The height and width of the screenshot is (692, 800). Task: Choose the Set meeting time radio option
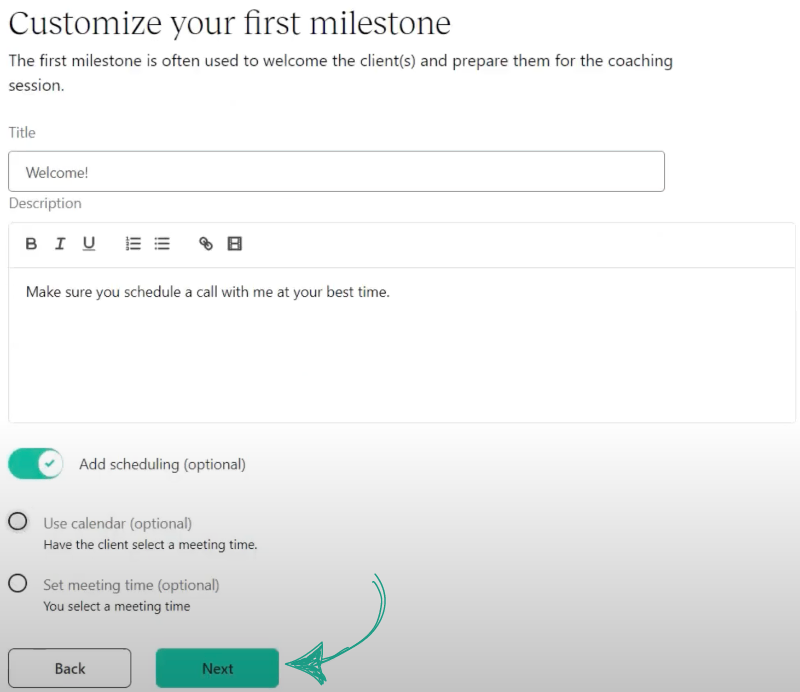tap(18, 583)
